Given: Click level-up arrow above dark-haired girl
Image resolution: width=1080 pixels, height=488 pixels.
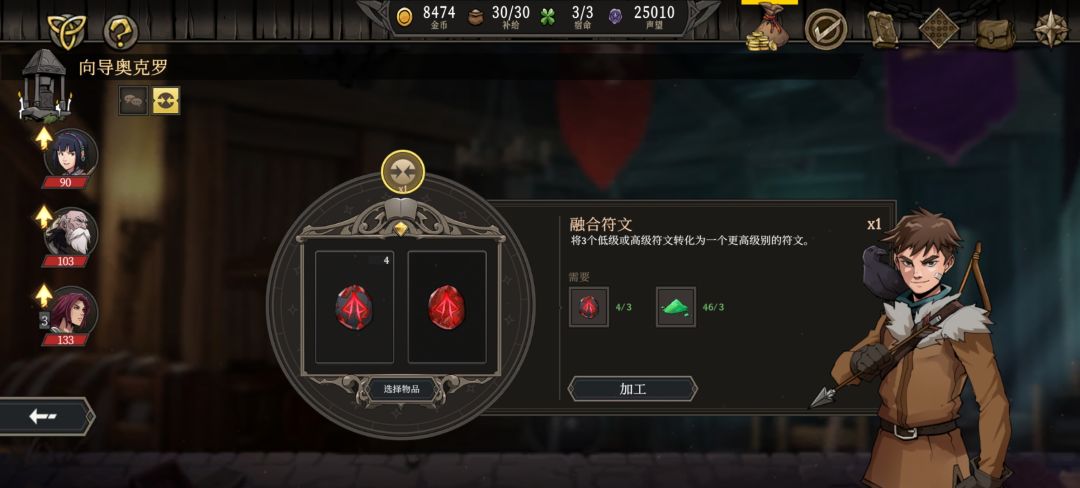Looking at the screenshot, I should coord(44,138).
